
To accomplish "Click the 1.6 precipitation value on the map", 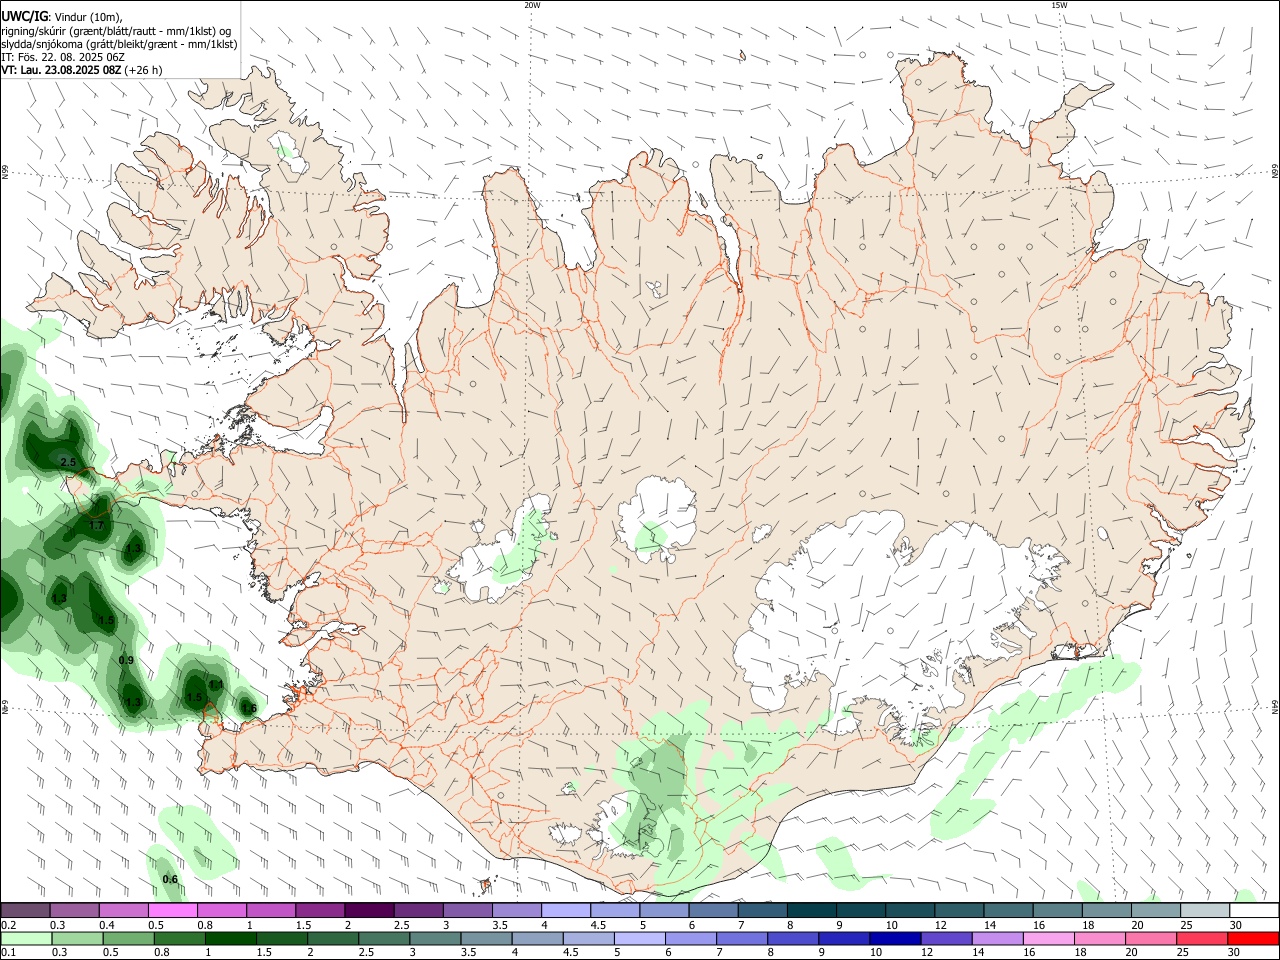I will click(x=249, y=708).
